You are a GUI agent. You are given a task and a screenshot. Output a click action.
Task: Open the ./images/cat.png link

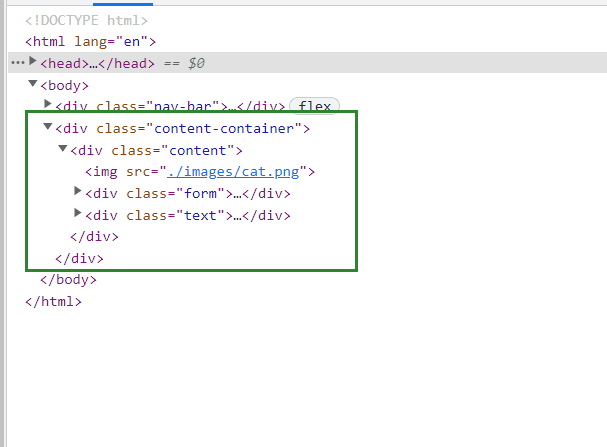click(x=233, y=171)
